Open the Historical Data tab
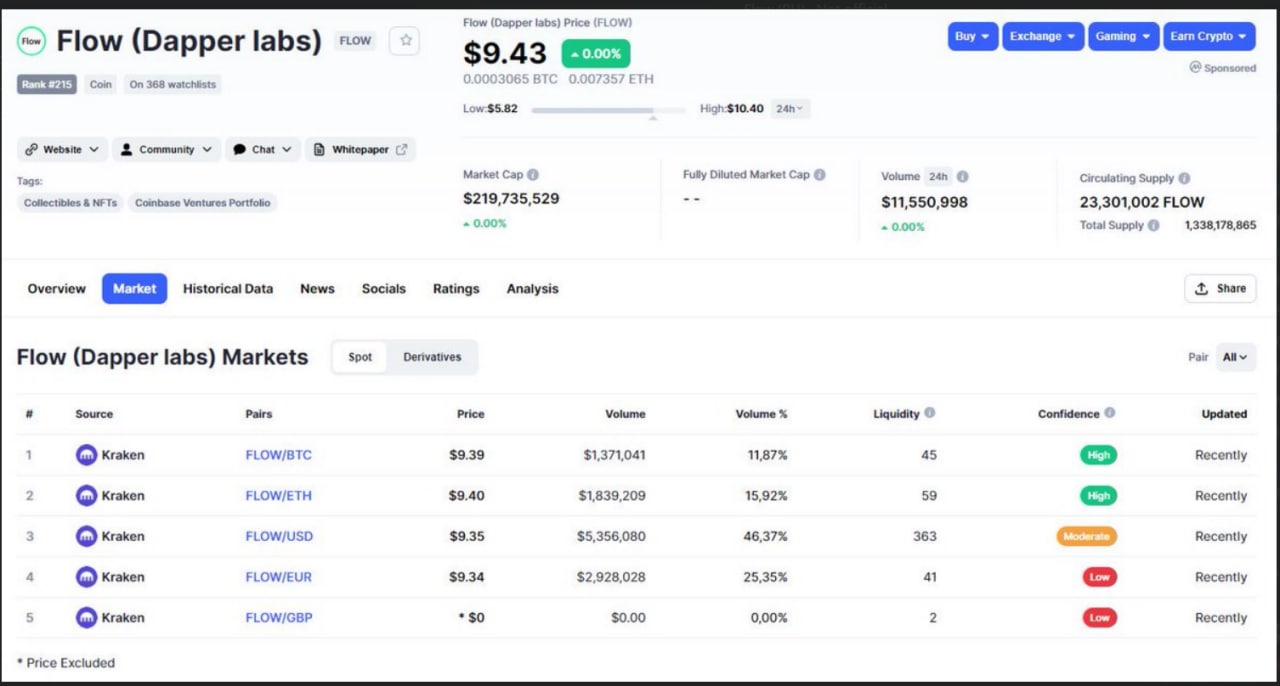This screenshot has height=686, width=1280. point(228,289)
